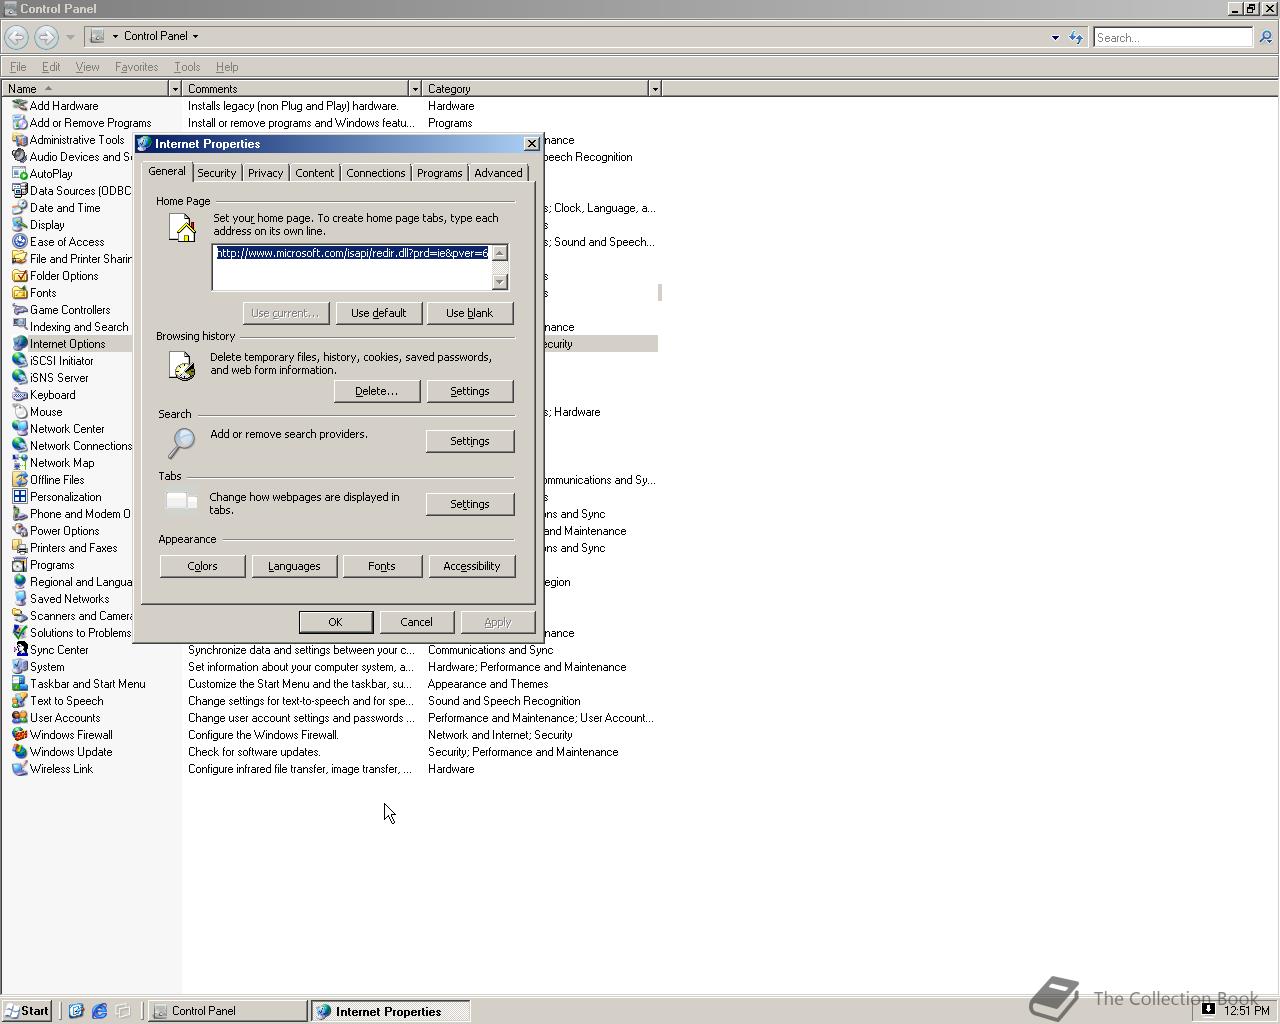Open the File menu
The image size is (1280, 1024).
click(18, 67)
